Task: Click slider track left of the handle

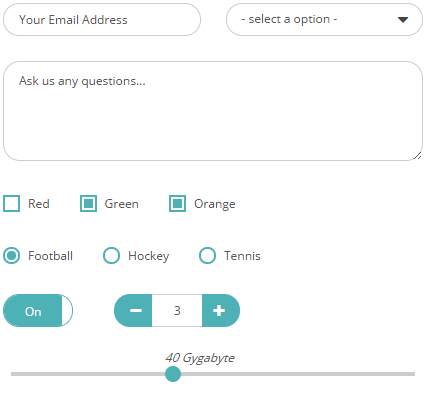Action: (88, 374)
